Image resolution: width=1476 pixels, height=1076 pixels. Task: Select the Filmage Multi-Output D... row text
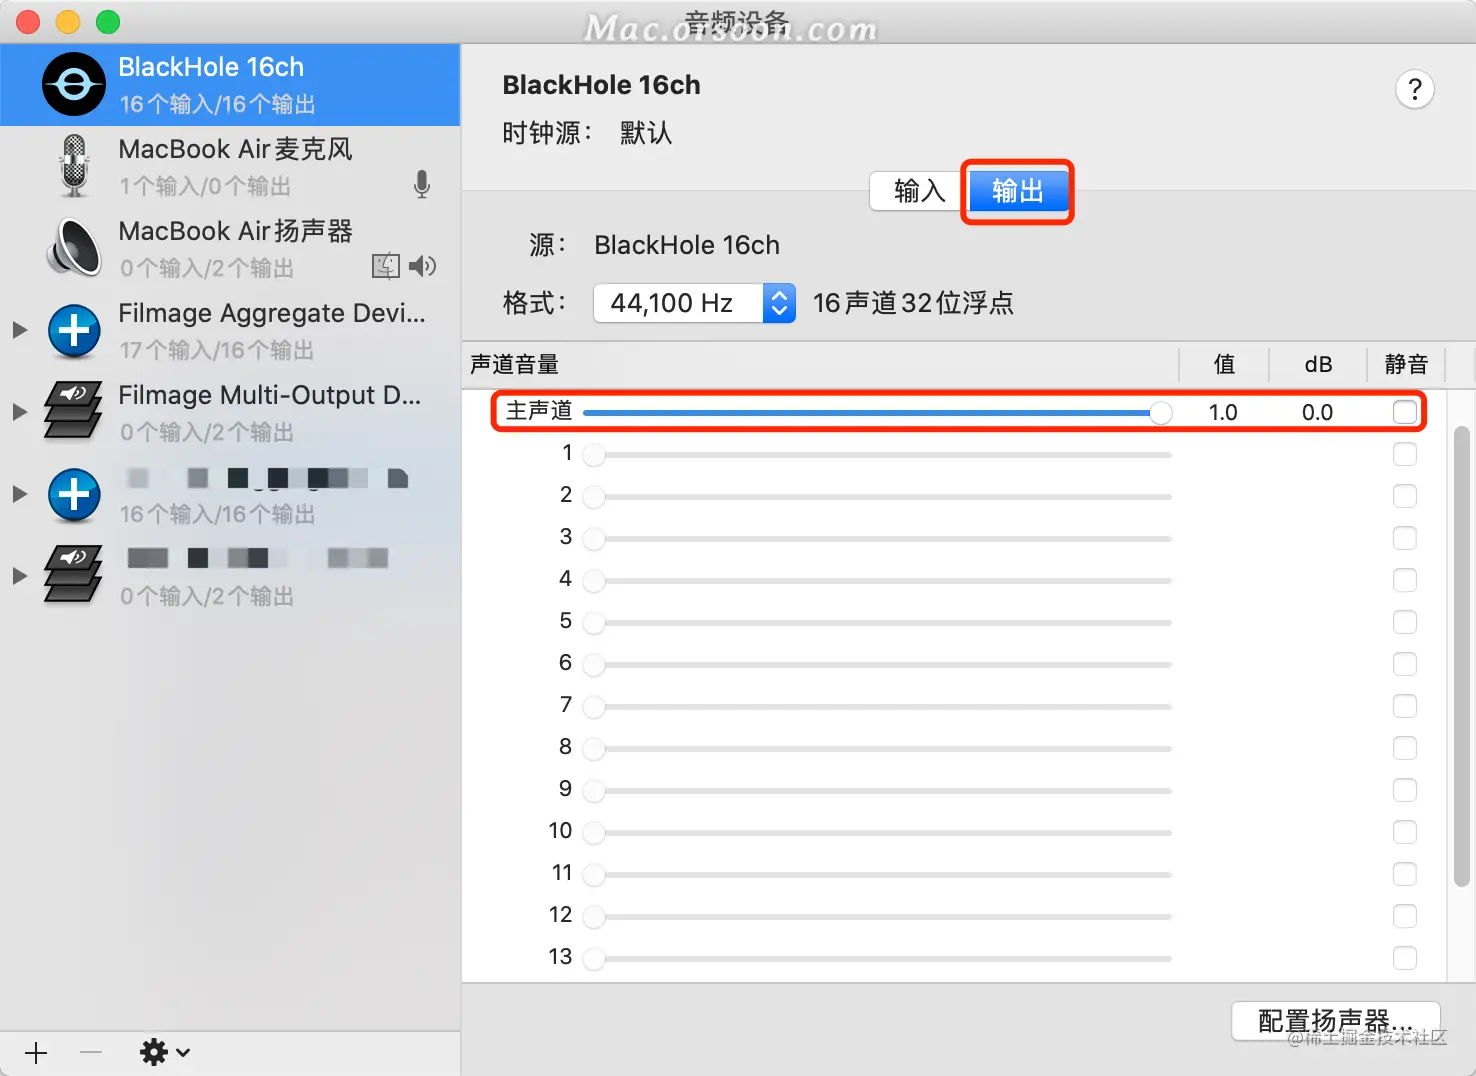coord(270,395)
